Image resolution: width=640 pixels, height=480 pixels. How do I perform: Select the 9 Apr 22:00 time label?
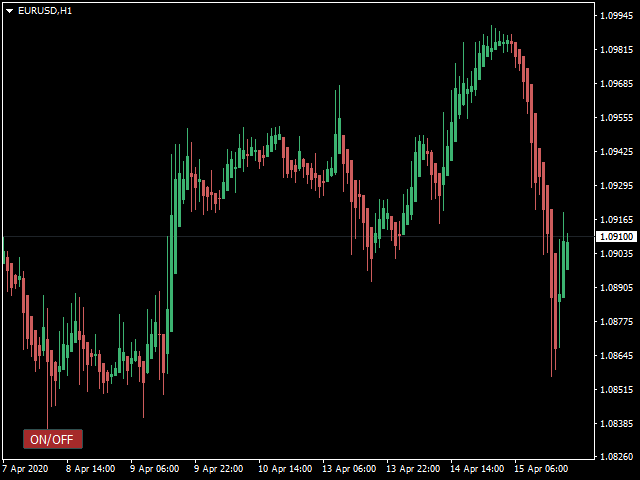(218, 468)
